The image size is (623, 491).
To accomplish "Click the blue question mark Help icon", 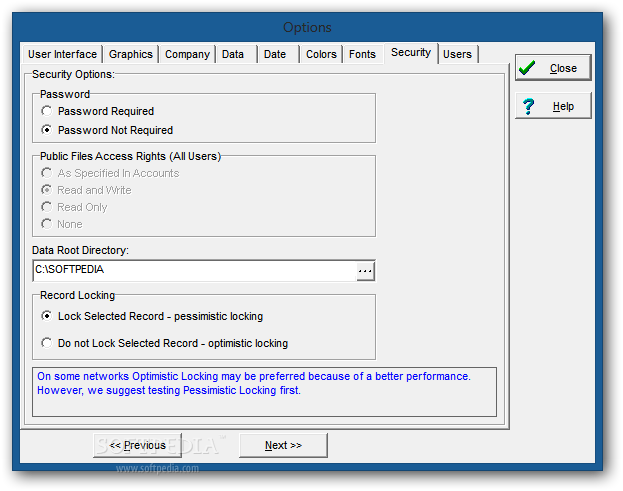I will tap(528, 106).
